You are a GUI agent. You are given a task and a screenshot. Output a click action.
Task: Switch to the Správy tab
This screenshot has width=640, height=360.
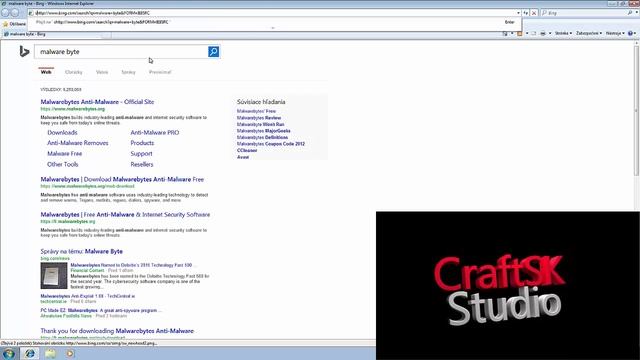[128, 72]
